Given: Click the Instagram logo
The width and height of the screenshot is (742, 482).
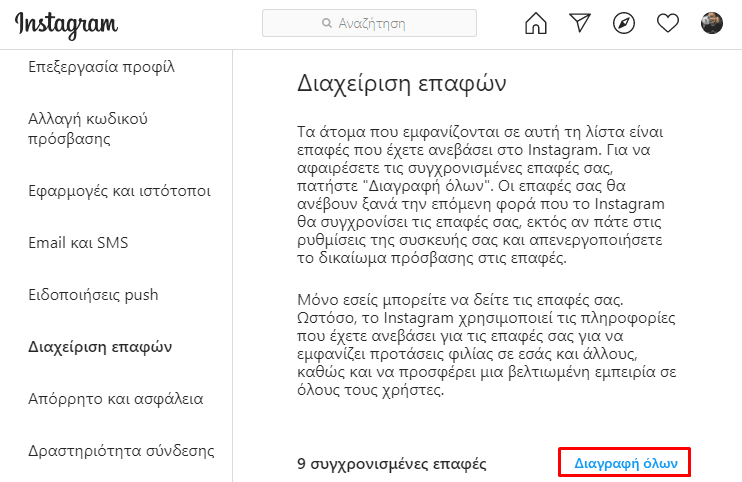Looking at the screenshot, I should pos(66,25).
